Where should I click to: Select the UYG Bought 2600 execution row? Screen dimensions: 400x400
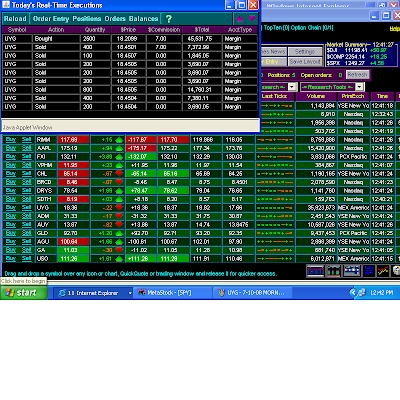tap(130, 39)
